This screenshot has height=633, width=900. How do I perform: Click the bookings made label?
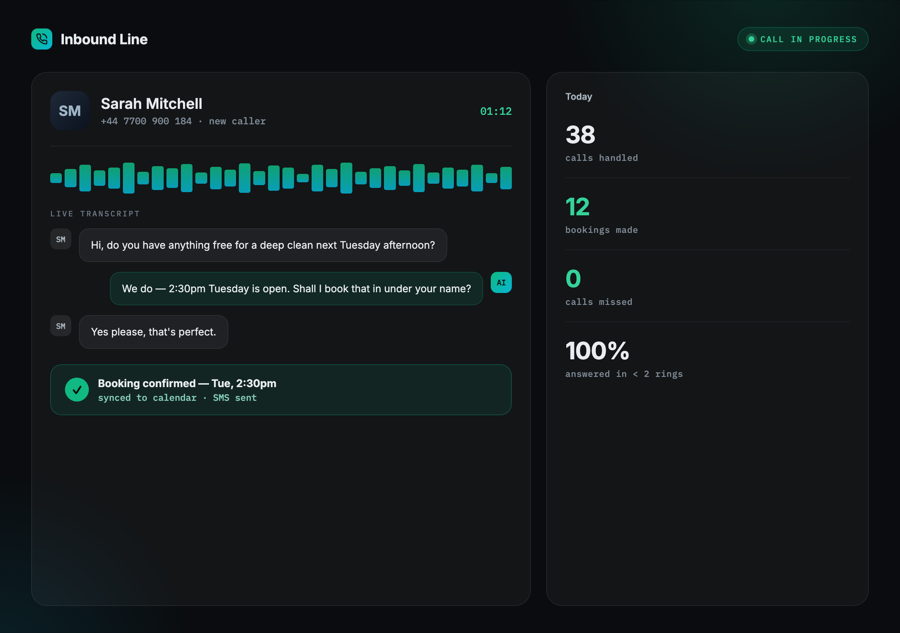[x=602, y=230]
